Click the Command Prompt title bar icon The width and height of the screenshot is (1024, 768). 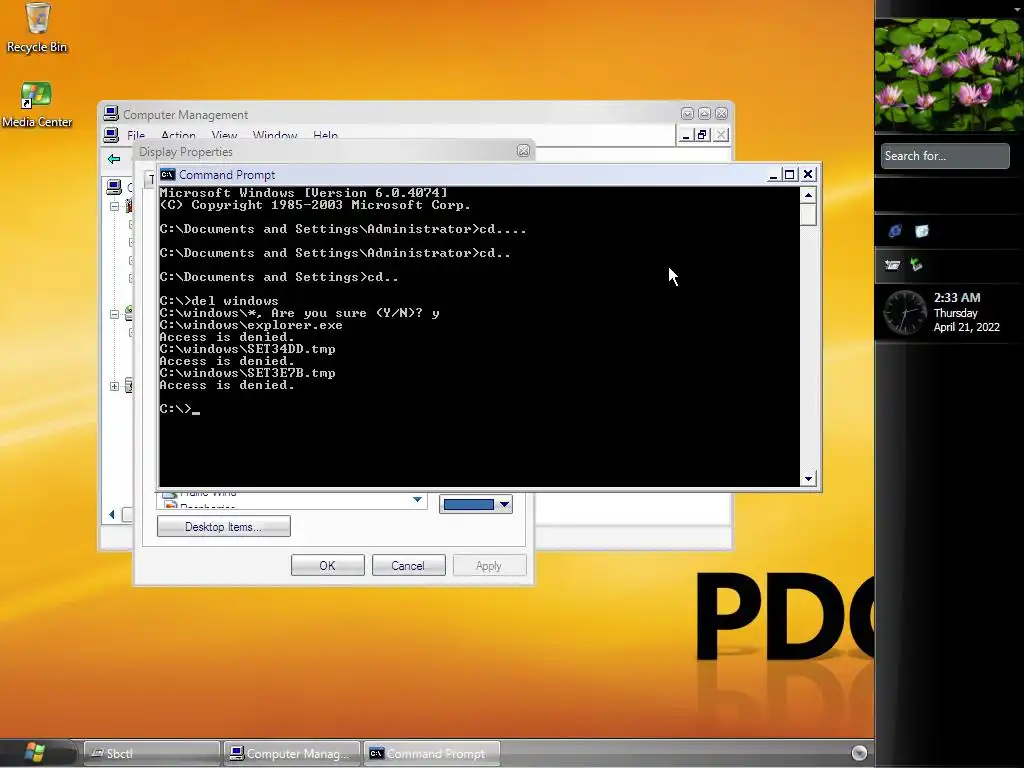(168, 174)
